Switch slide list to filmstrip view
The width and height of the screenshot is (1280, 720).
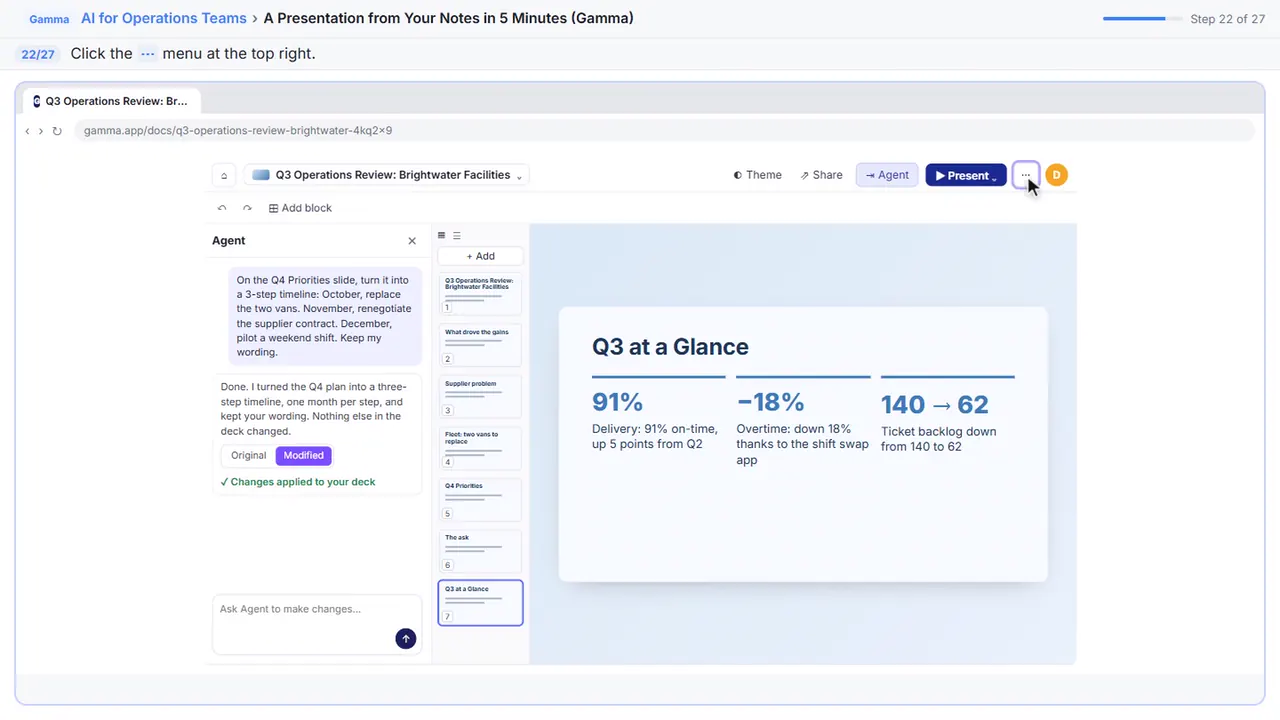[x=442, y=236]
